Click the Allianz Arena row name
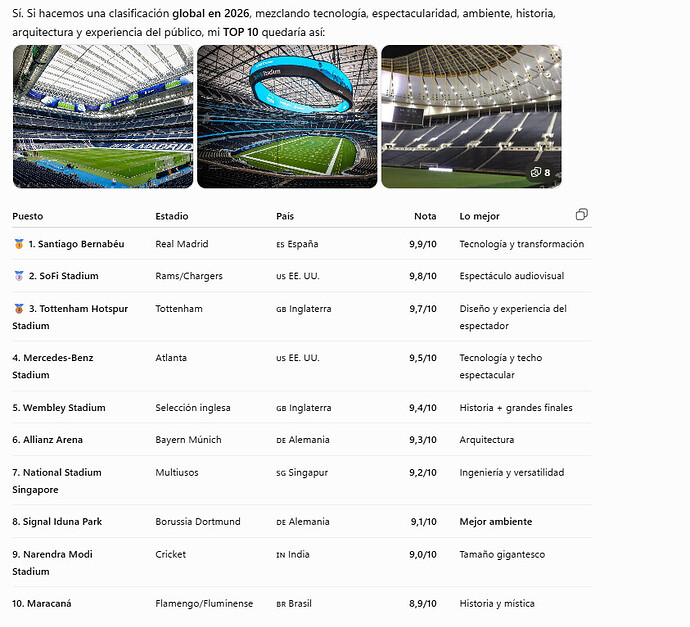This screenshot has width=690, height=627. coord(48,440)
